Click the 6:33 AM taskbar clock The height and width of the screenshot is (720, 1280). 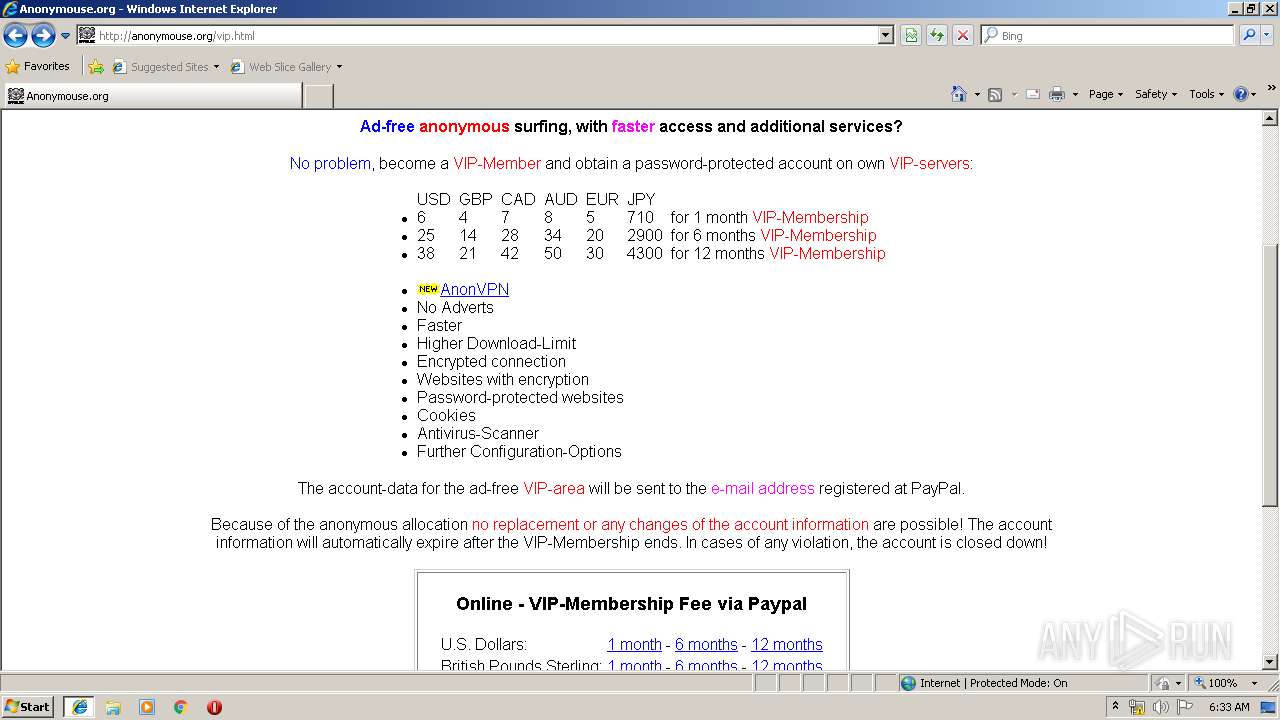click(x=1229, y=707)
